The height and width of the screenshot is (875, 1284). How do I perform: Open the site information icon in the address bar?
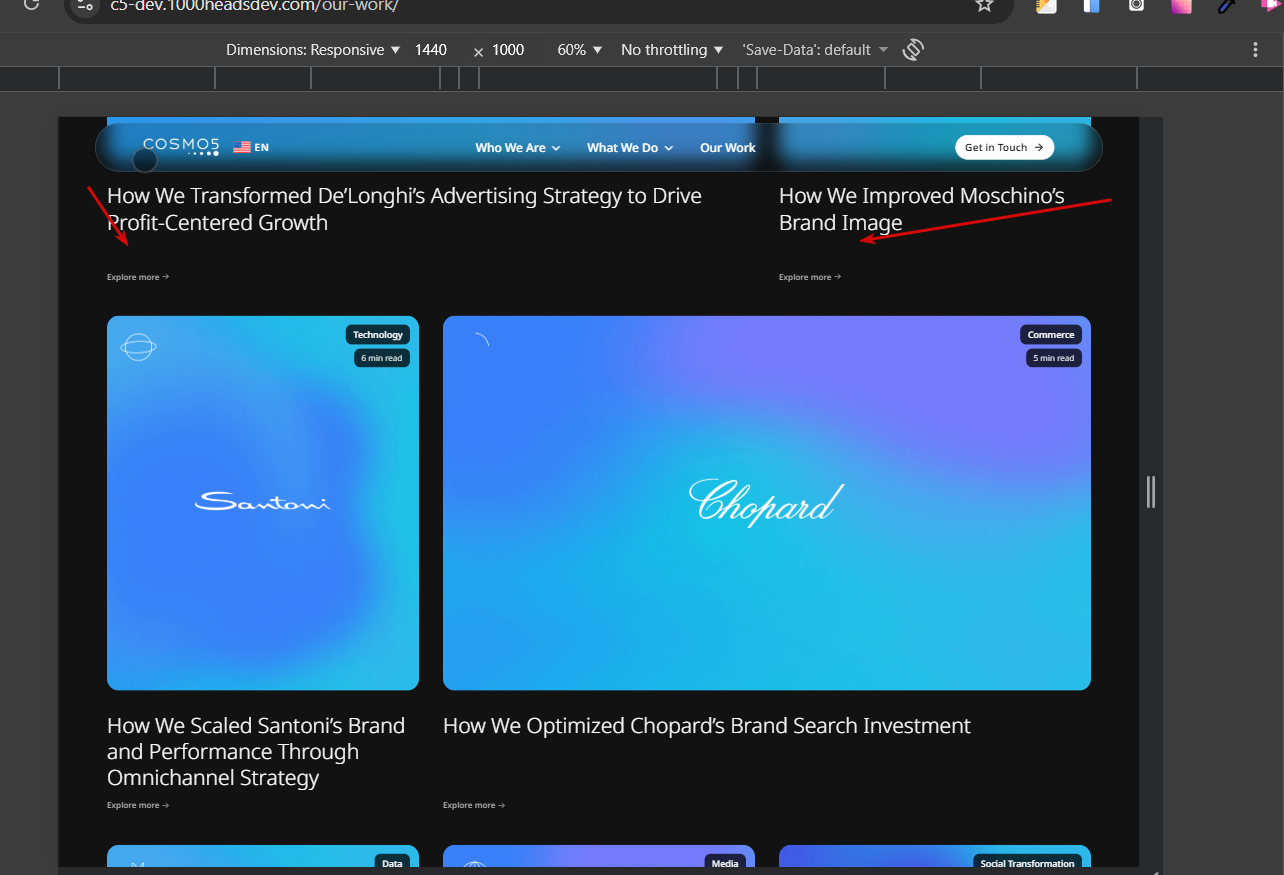click(84, 5)
